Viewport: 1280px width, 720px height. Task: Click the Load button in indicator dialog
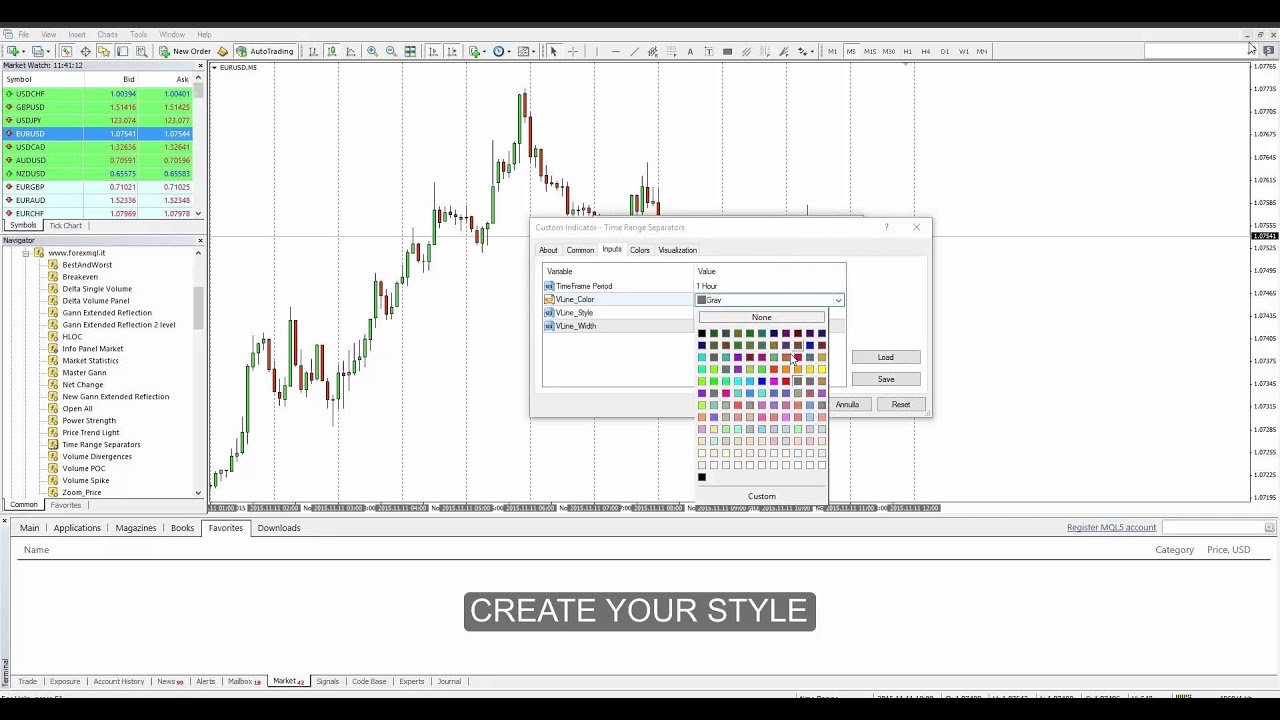886,357
